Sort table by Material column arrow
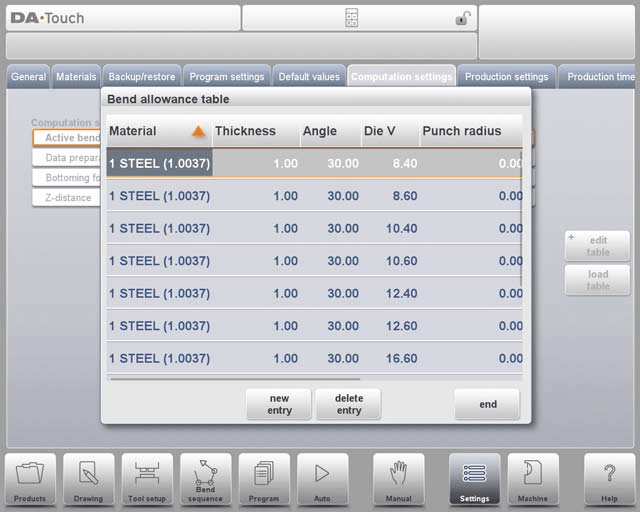Viewport: 640px width, 512px height. (x=198, y=131)
